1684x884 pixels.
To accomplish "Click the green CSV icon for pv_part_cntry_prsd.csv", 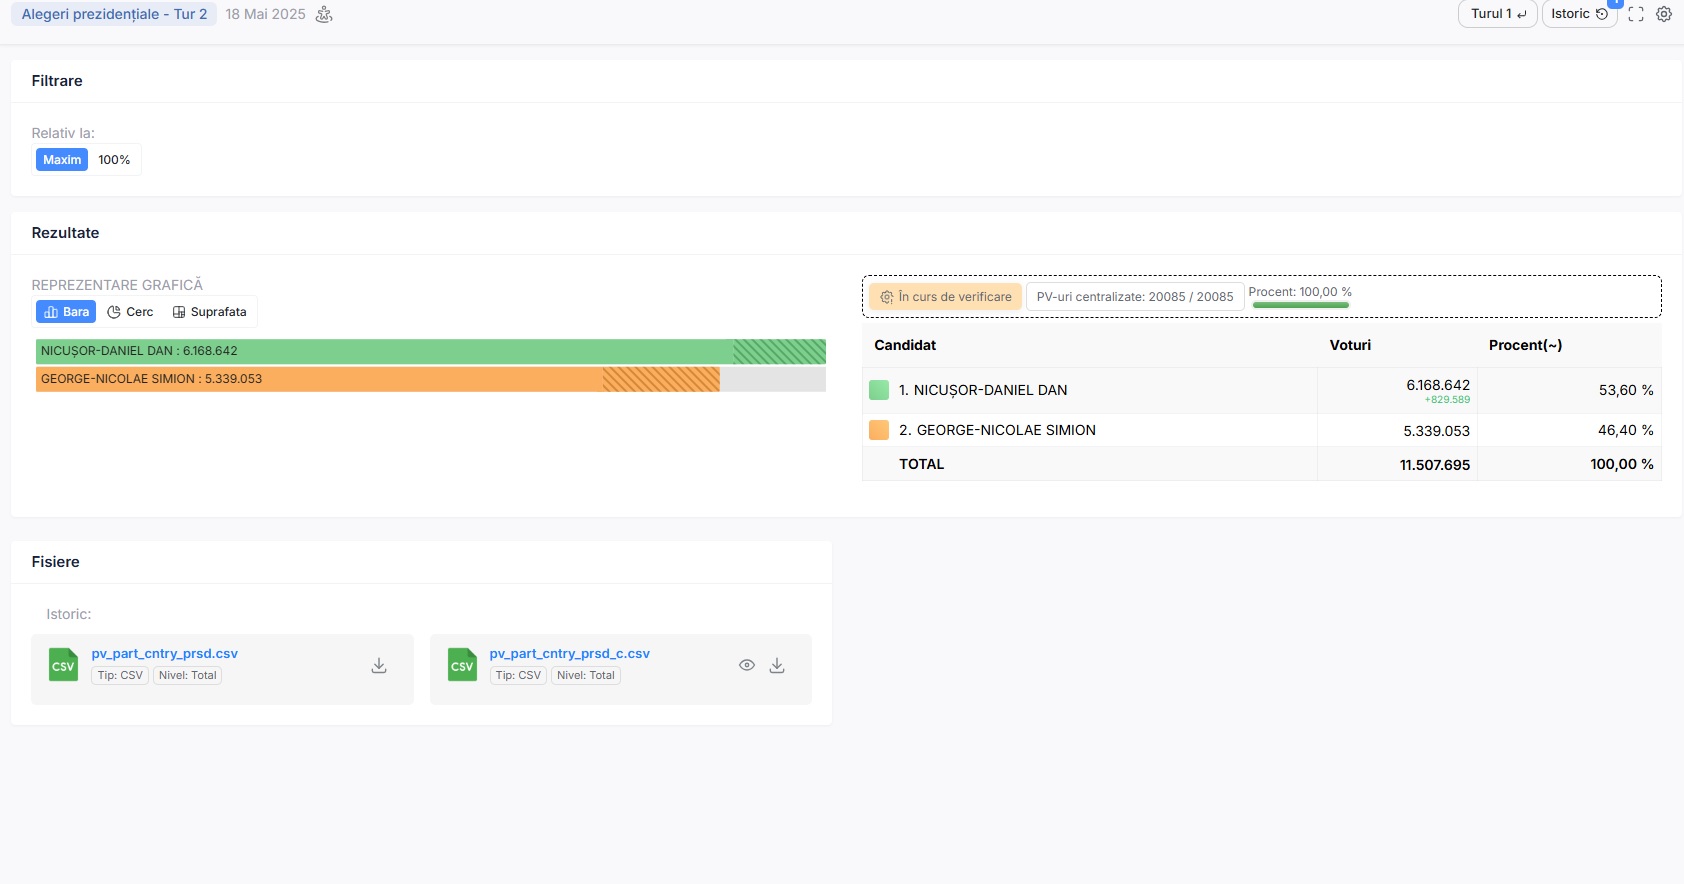I will tap(63, 666).
